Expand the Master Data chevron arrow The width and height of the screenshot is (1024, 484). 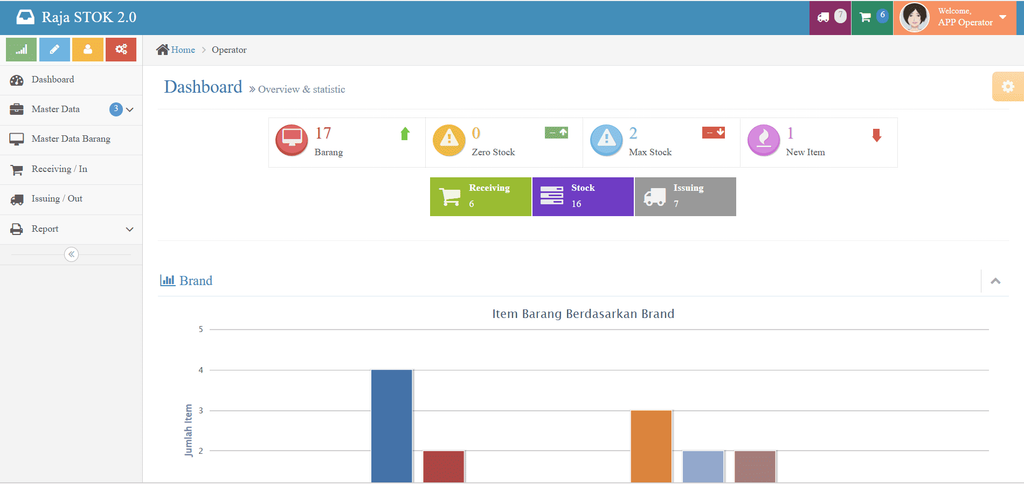pyautogui.click(x=129, y=110)
